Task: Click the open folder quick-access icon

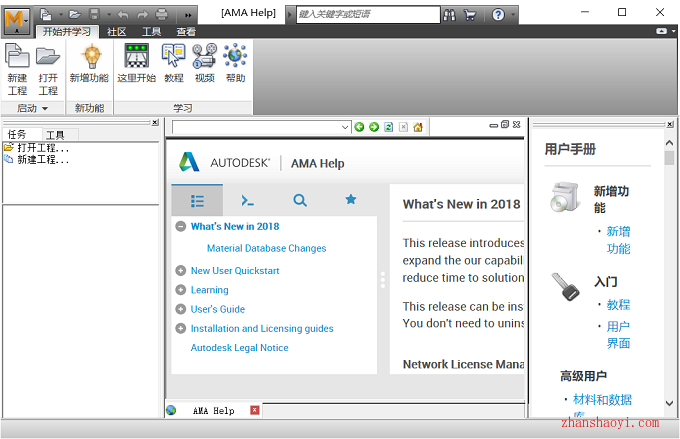Action: click(x=75, y=15)
